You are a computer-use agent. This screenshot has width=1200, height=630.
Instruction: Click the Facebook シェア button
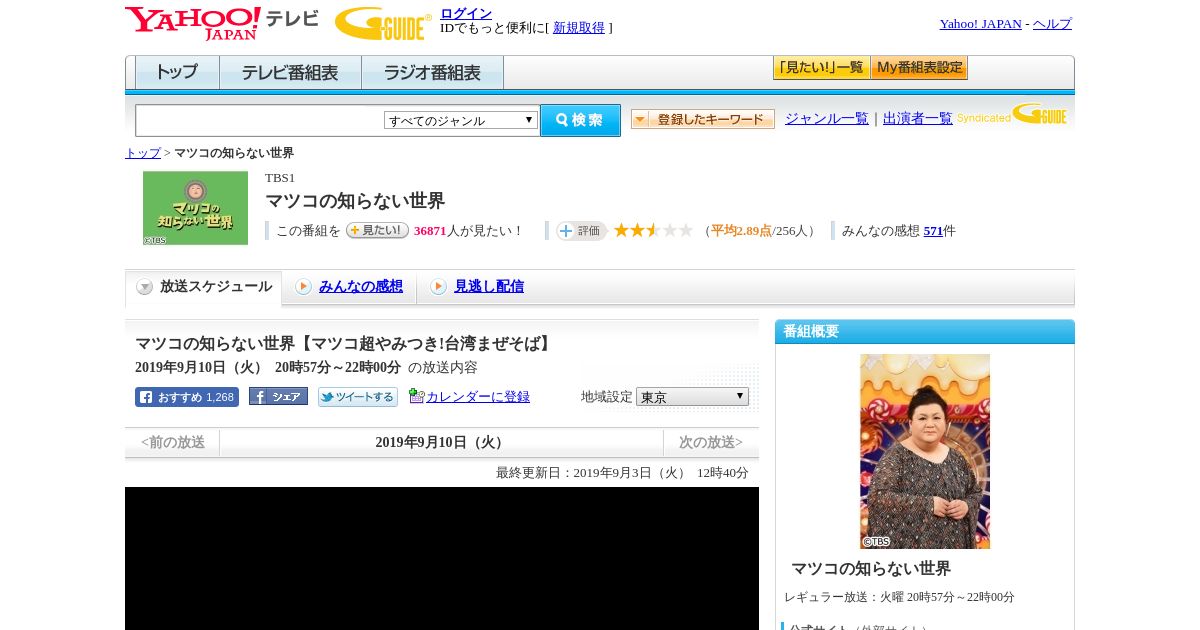[x=278, y=396]
